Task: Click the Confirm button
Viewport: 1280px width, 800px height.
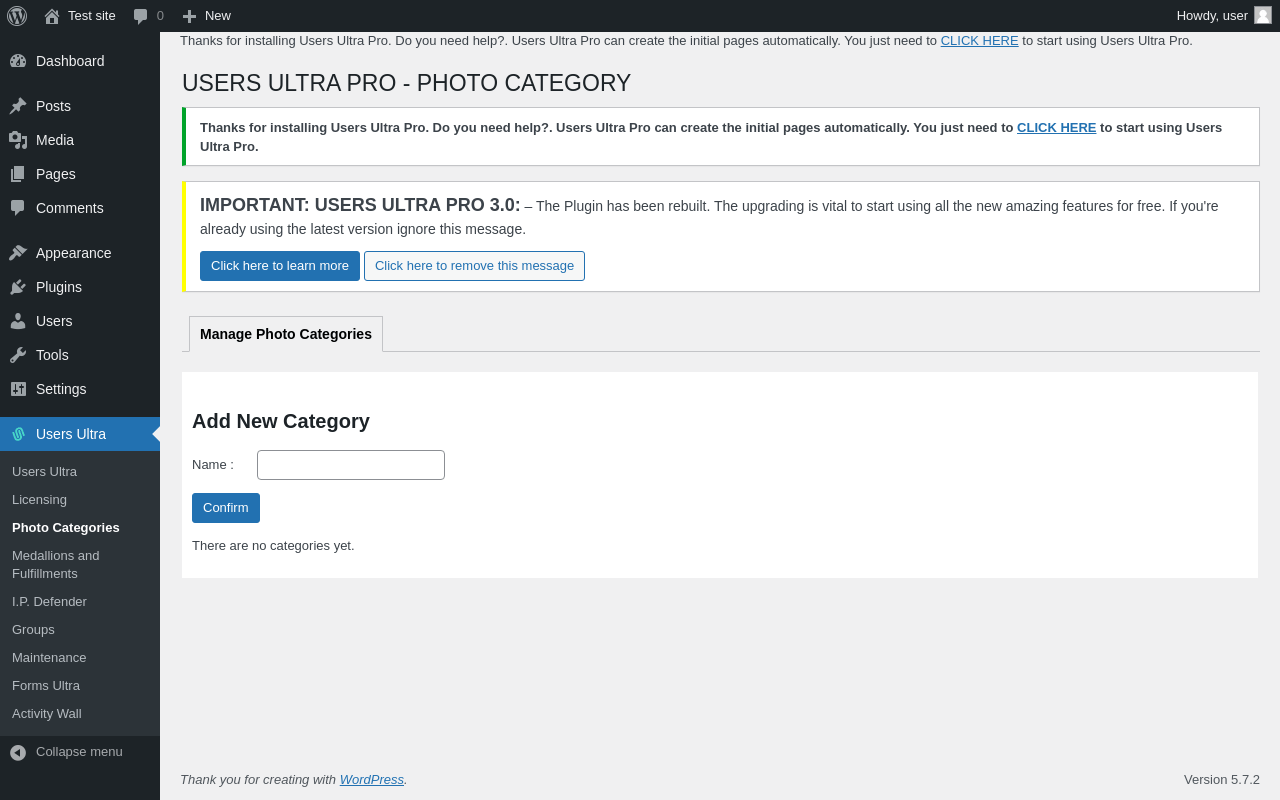Action: (226, 508)
